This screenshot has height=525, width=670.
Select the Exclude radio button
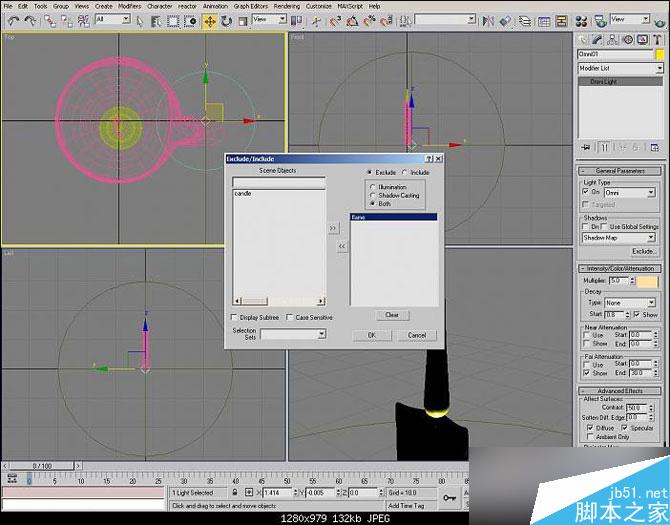[x=370, y=172]
